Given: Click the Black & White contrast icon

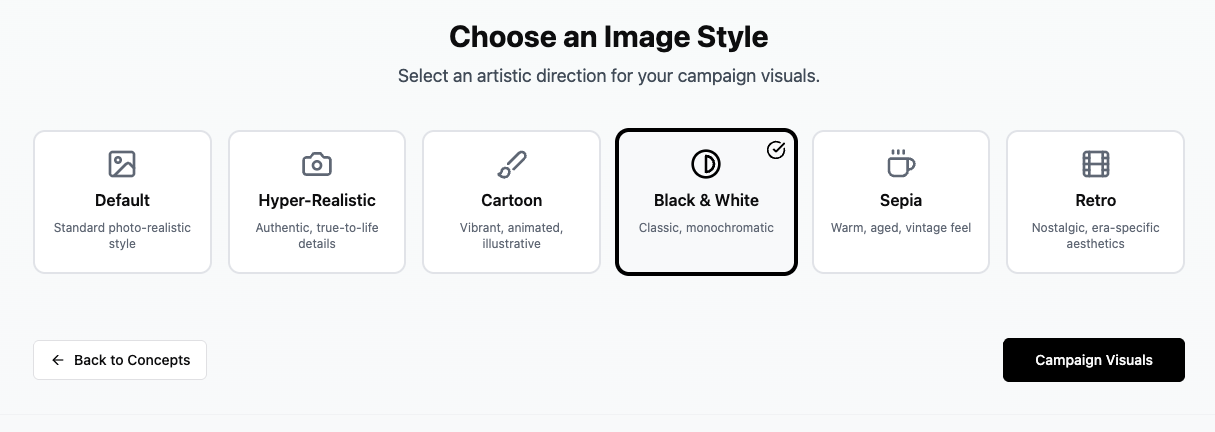Looking at the screenshot, I should click(x=706, y=164).
